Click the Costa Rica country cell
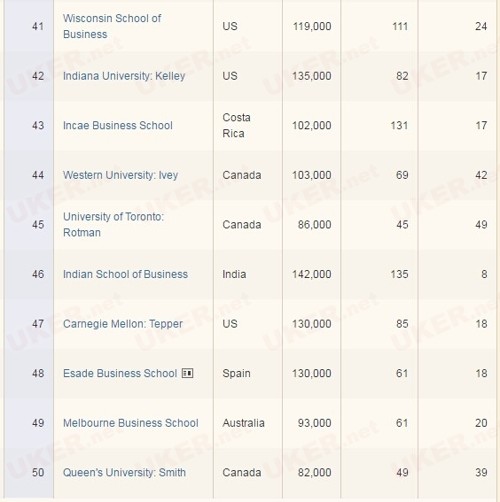The width and height of the screenshot is (500, 502). pyautogui.click(x=248, y=126)
